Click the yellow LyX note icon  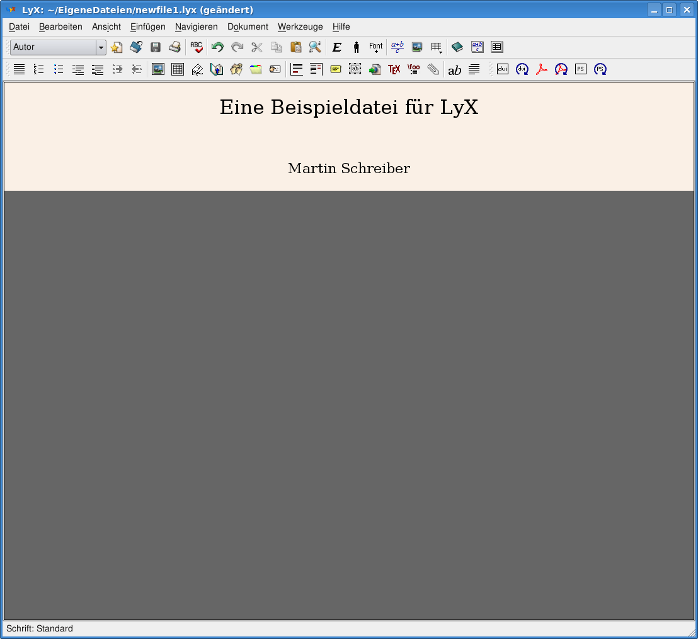[x=336, y=69]
